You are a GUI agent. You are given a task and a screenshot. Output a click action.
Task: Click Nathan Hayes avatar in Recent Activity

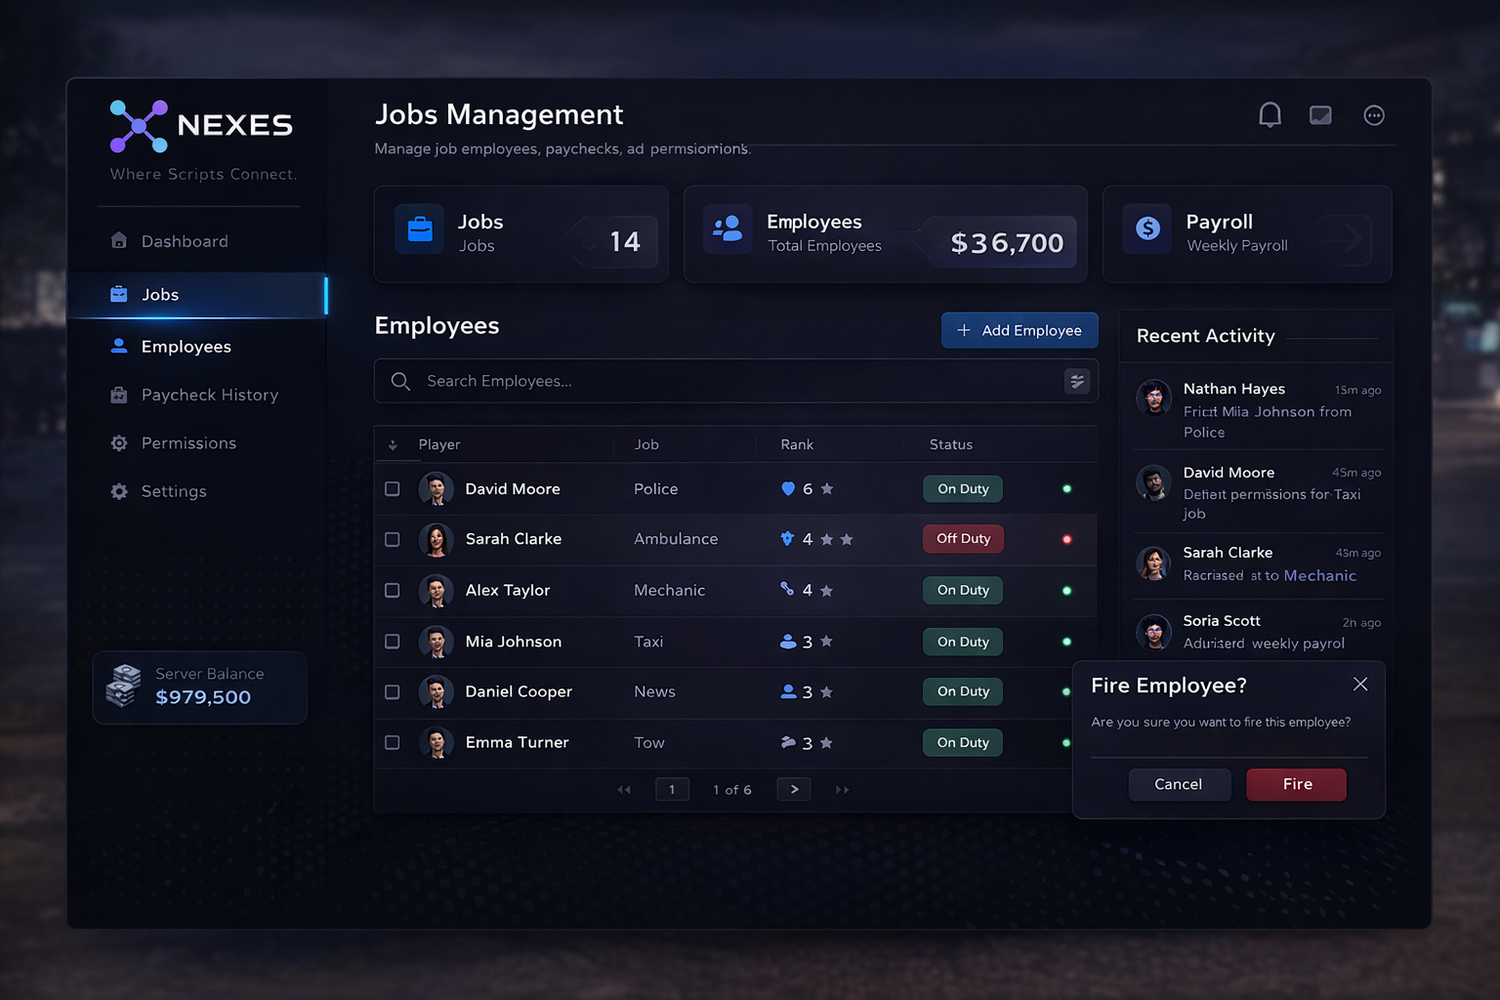tap(1154, 398)
